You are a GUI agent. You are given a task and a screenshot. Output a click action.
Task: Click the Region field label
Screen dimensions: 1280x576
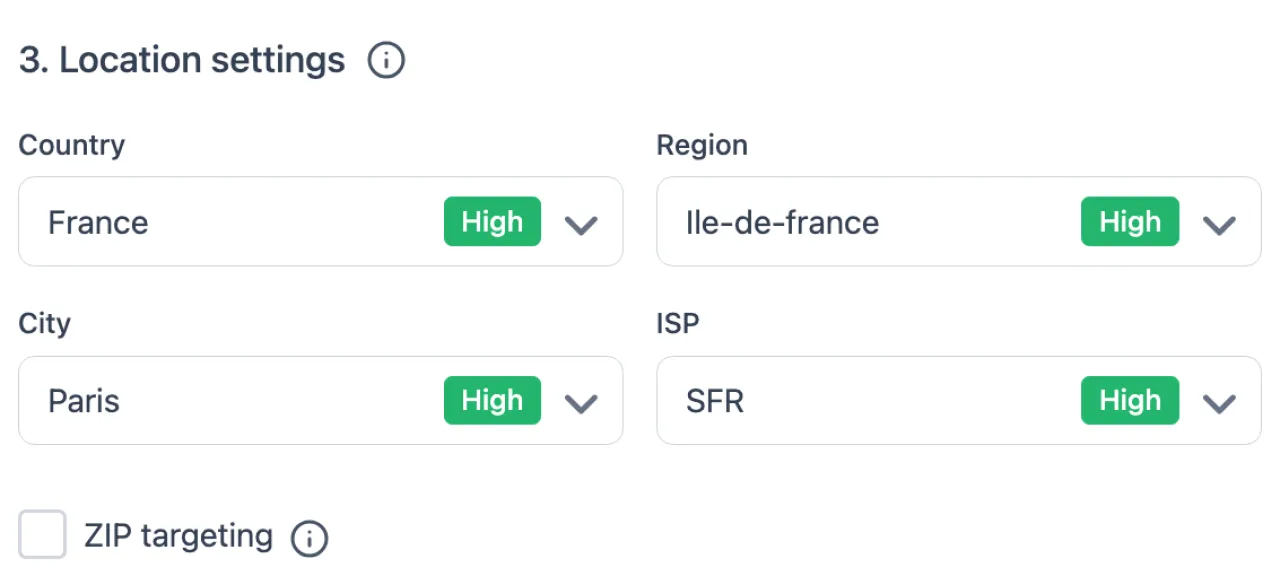702,145
